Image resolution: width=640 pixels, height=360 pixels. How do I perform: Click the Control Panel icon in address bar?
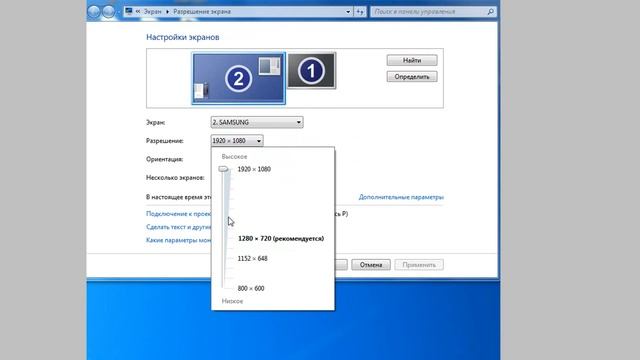(x=129, y=11)
